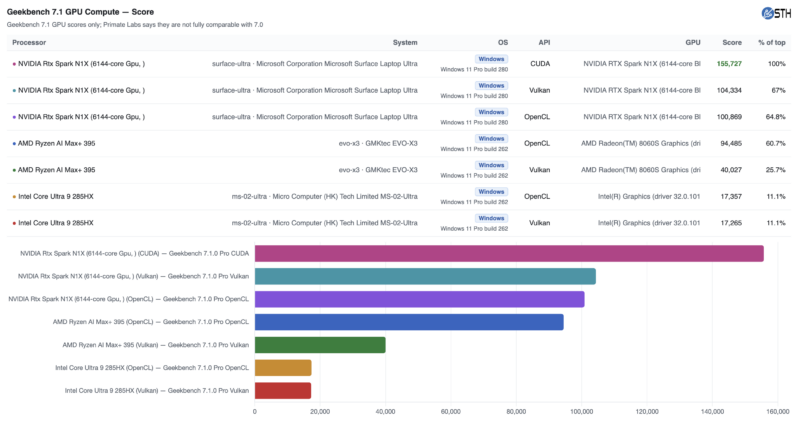Select the Windows badge in the 17,357 score row
800x423 pixels.
491,192
